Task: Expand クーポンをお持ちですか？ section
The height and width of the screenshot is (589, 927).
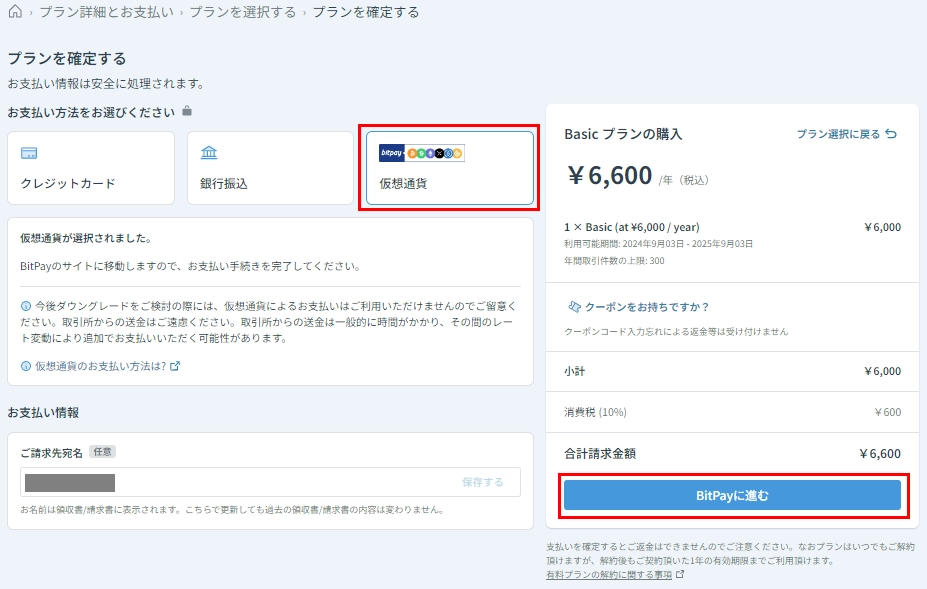Action: coord(646,307)
